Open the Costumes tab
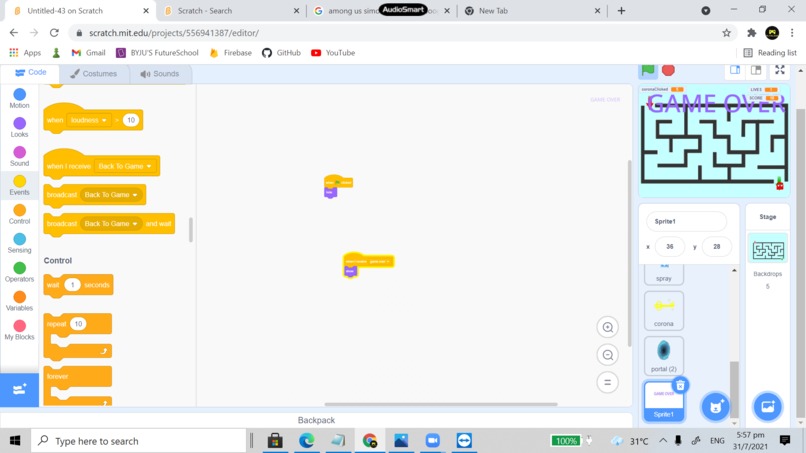The height and width of the screenshot is (453, 806). coord(94,74)
